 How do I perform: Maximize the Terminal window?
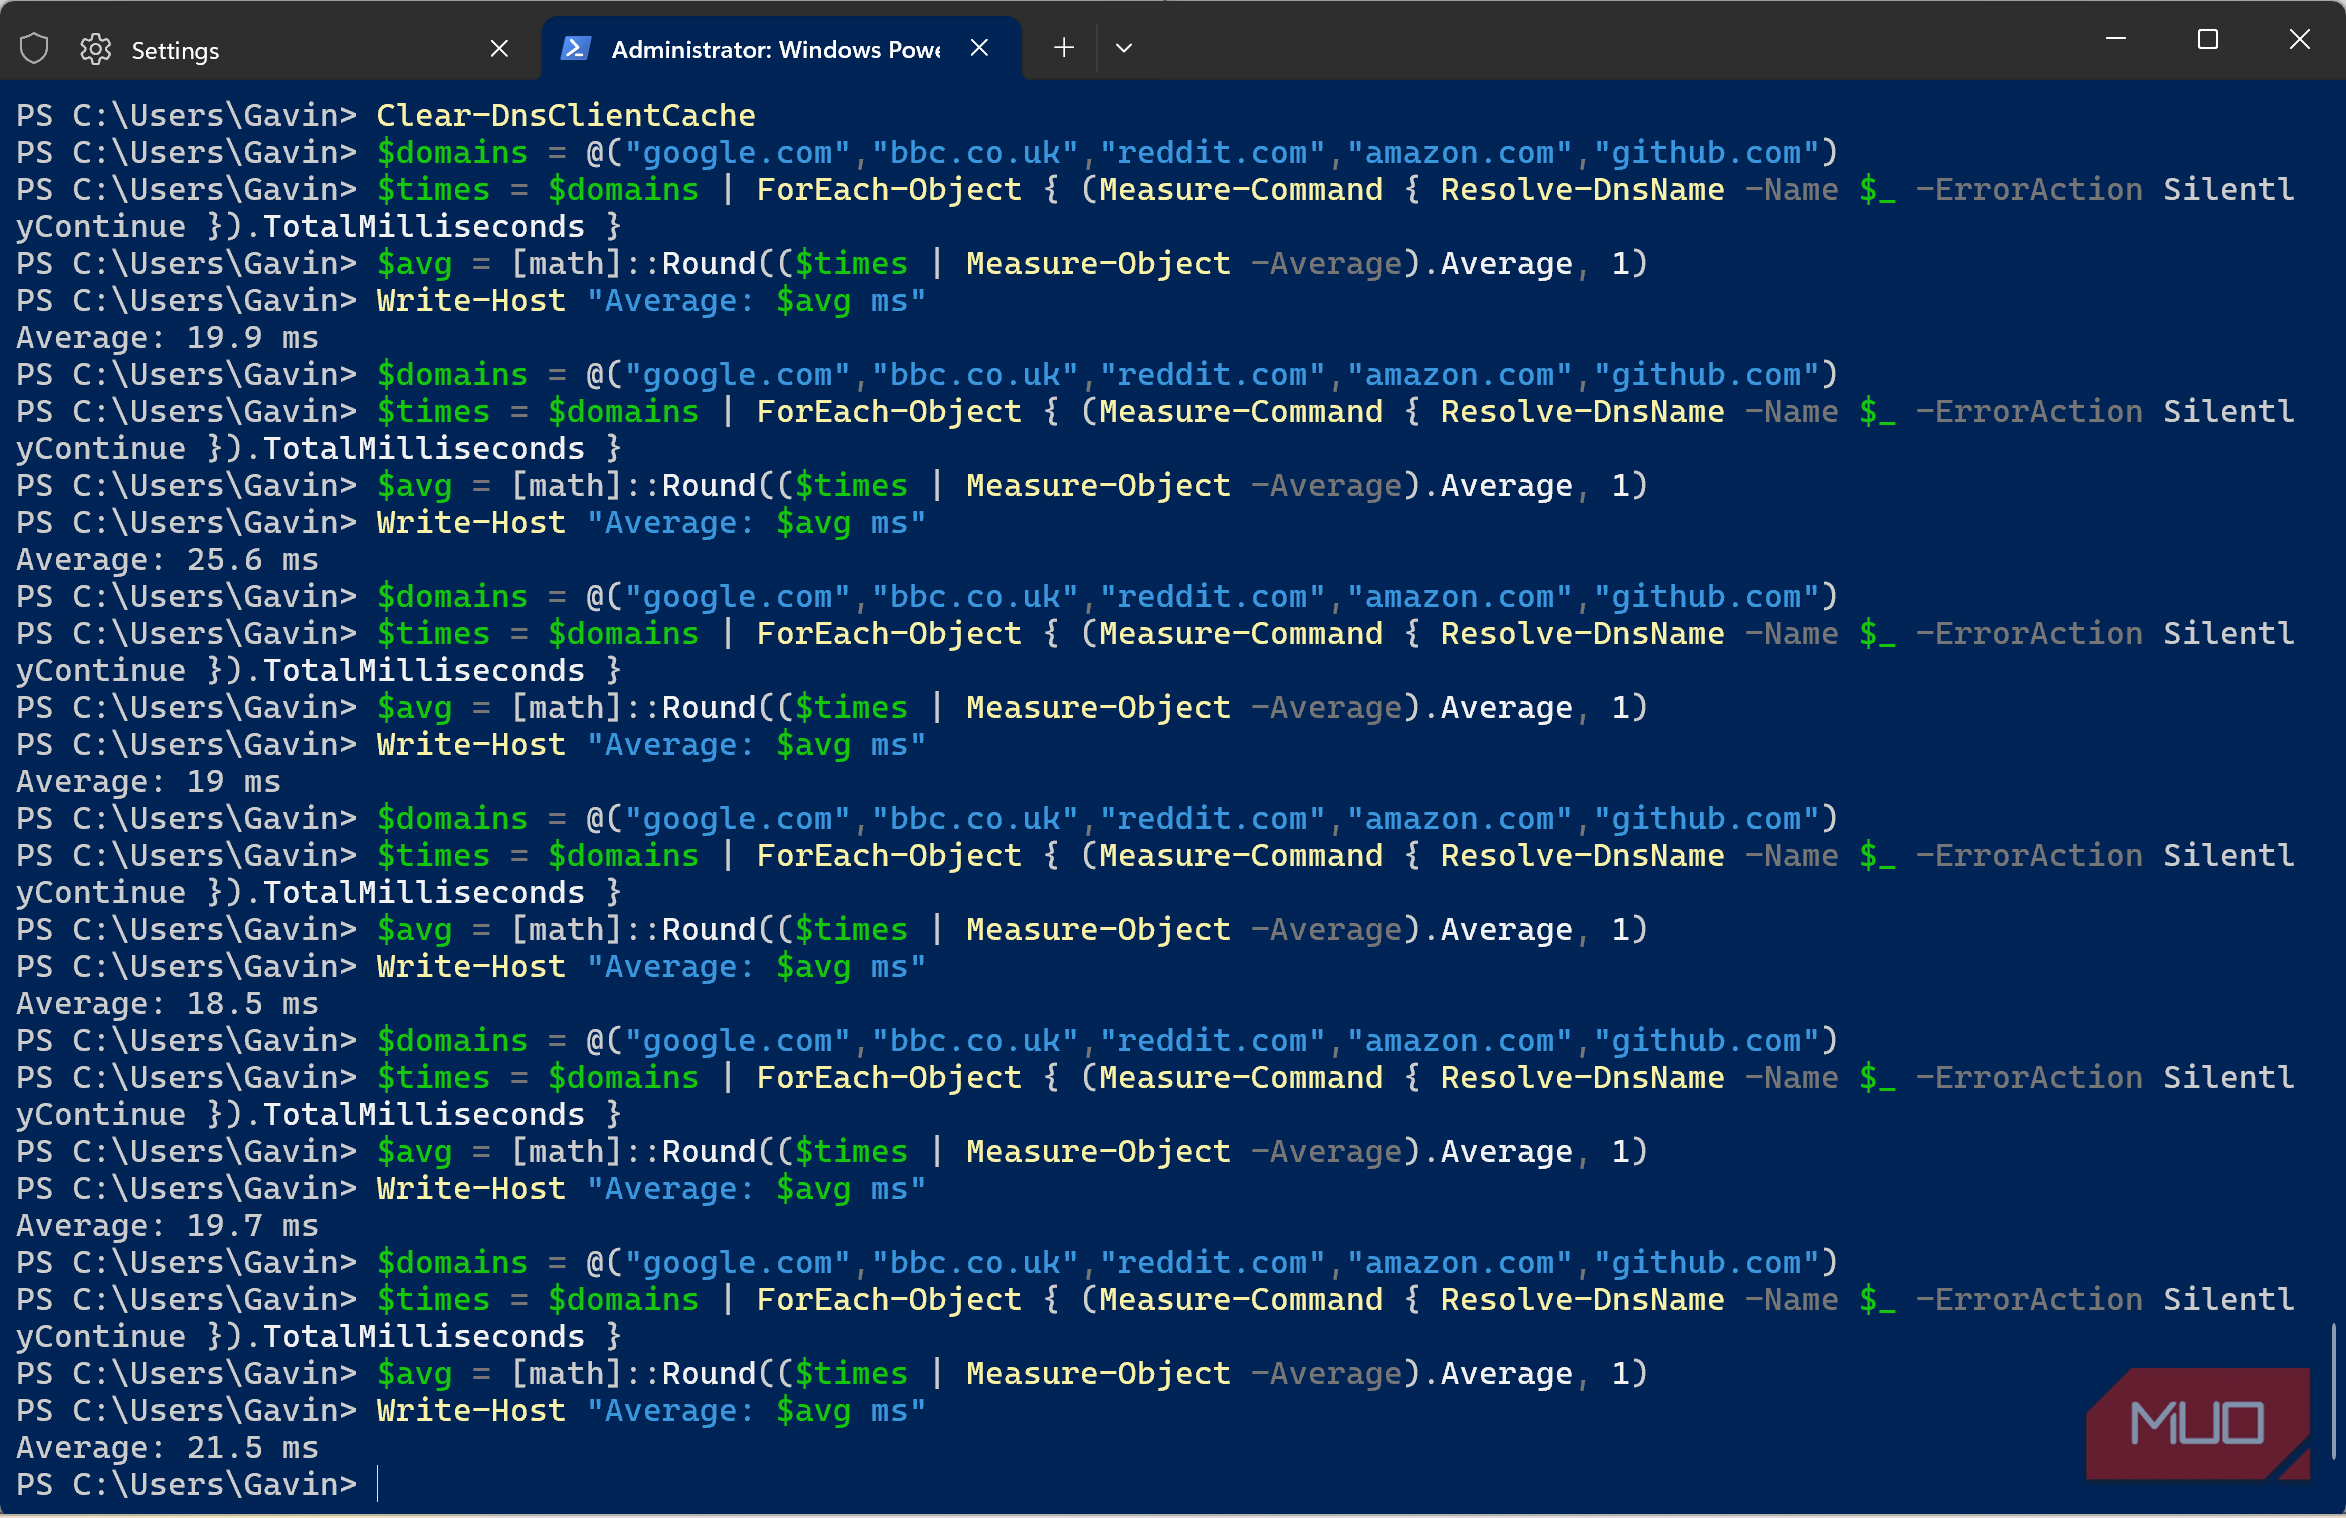pyautogui.click(x=2208, y=40)
